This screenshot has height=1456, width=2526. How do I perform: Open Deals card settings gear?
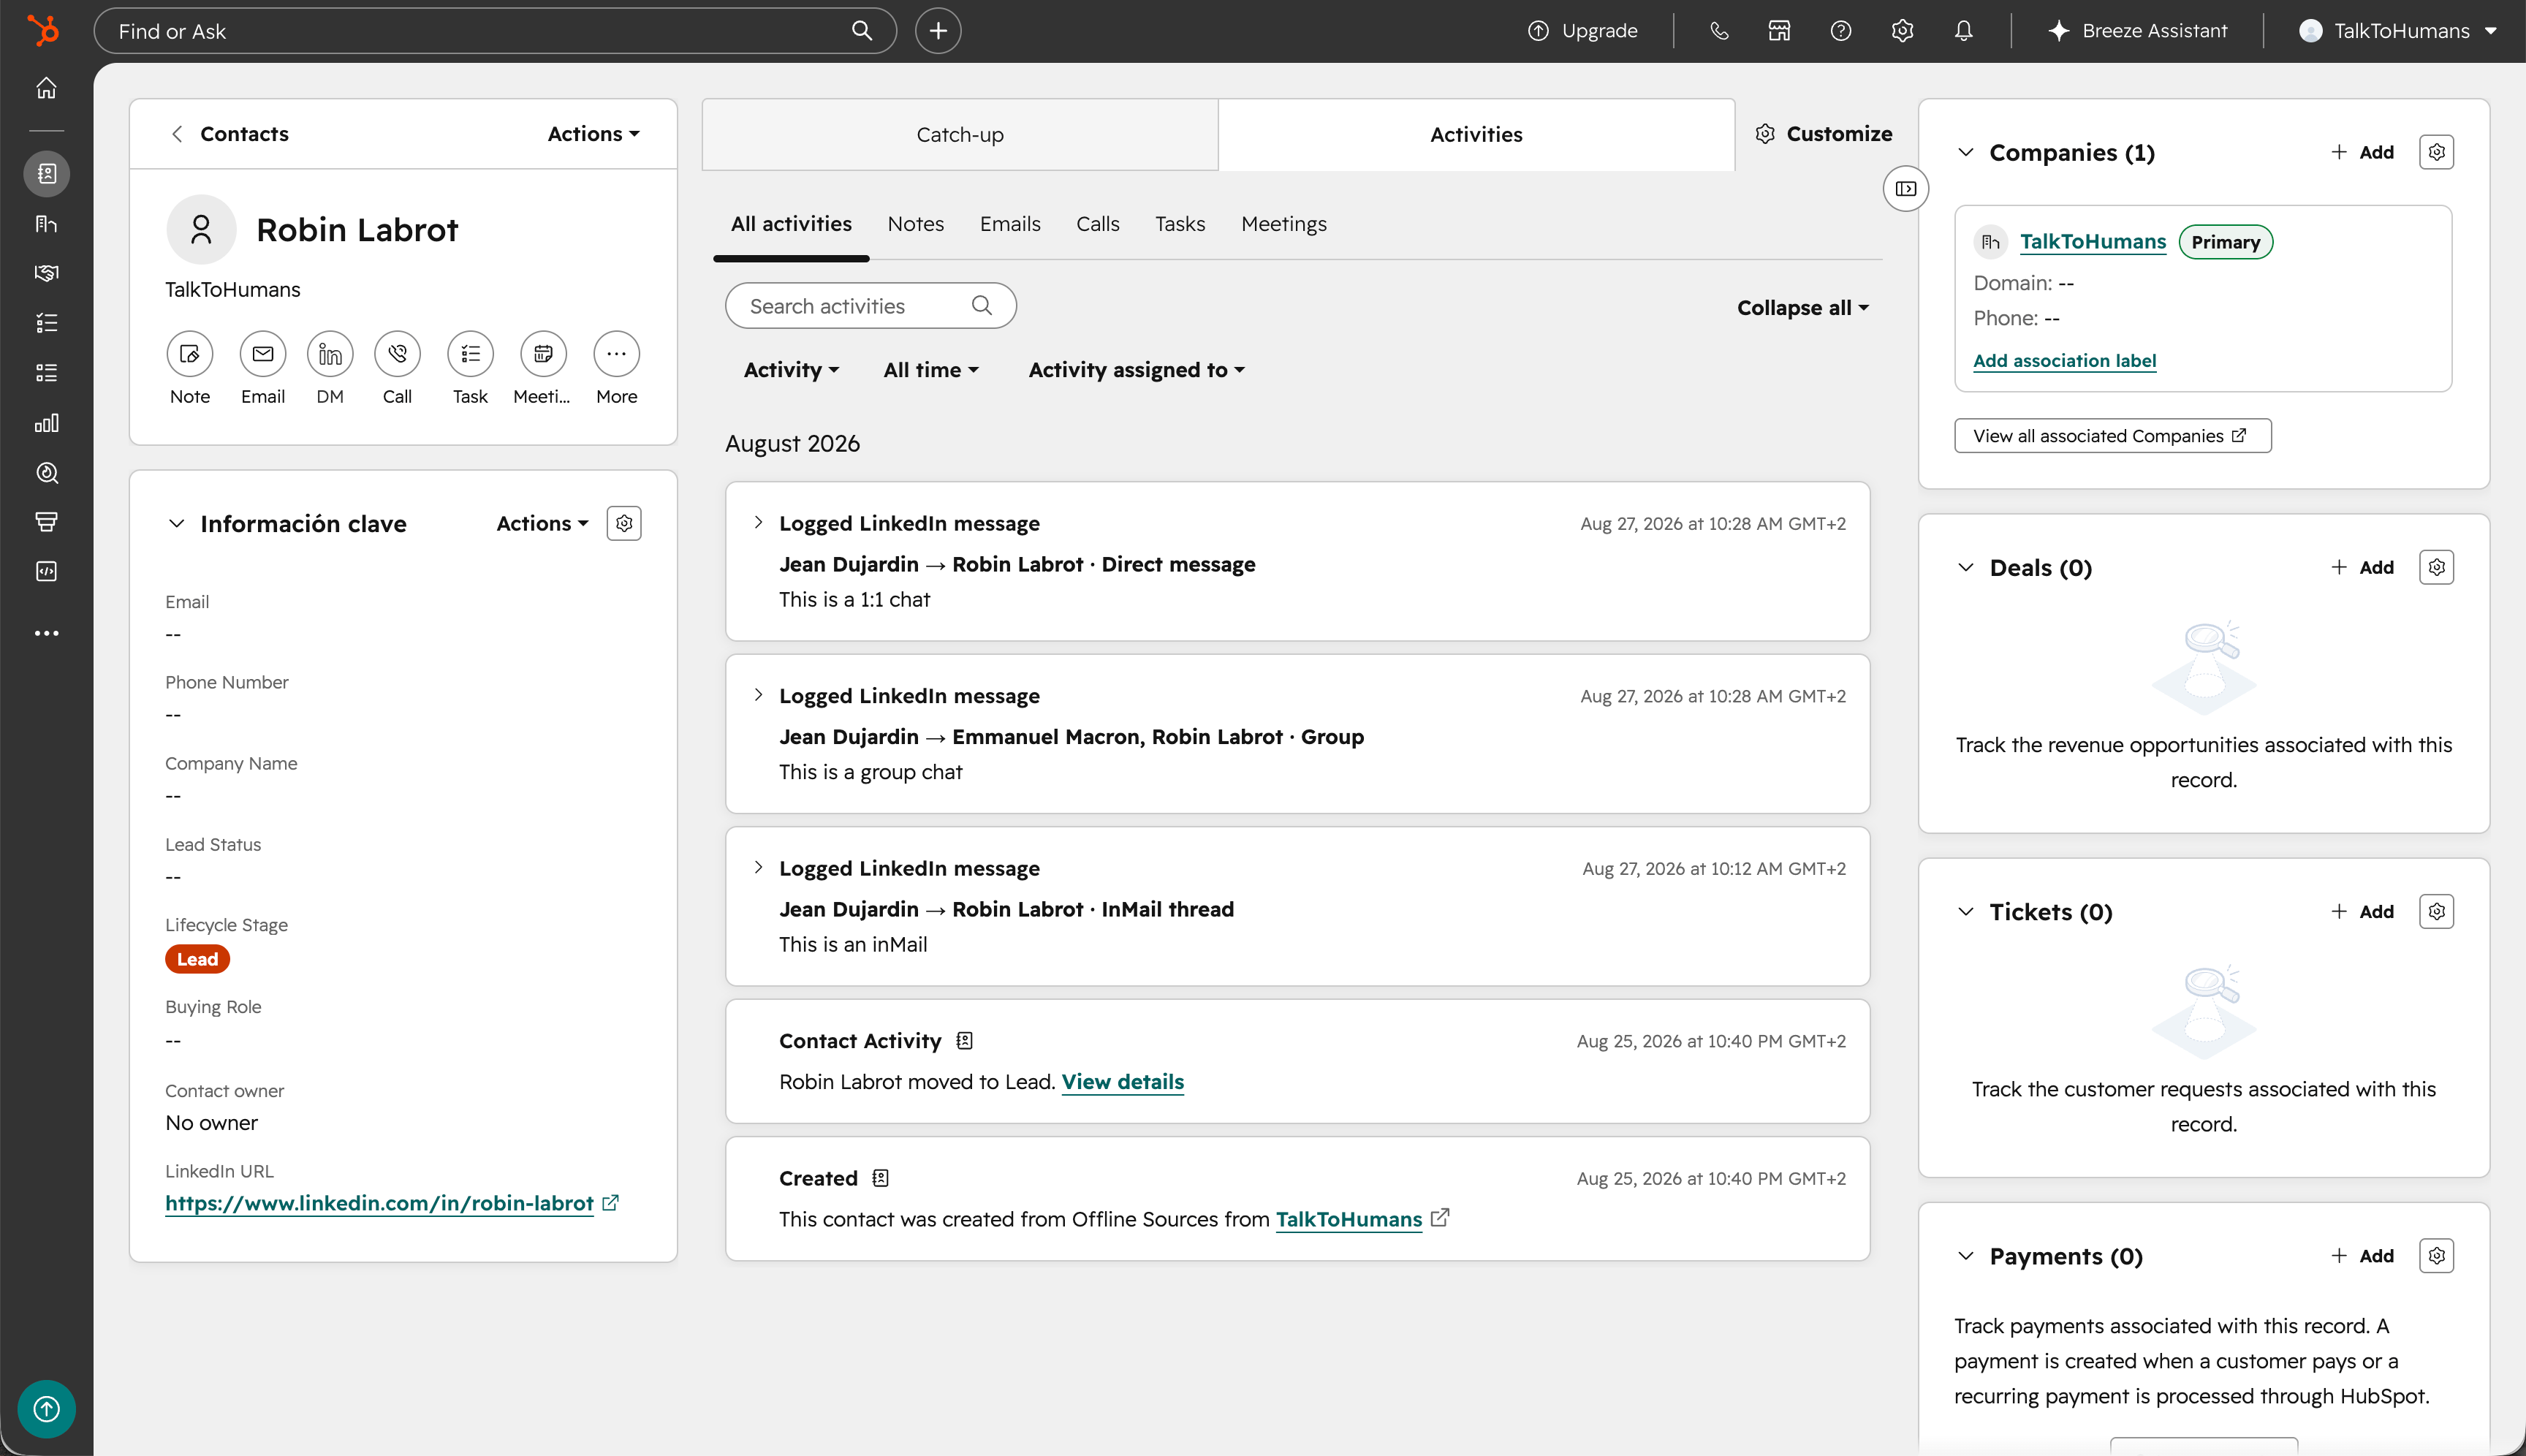[x=2437, y=567]
